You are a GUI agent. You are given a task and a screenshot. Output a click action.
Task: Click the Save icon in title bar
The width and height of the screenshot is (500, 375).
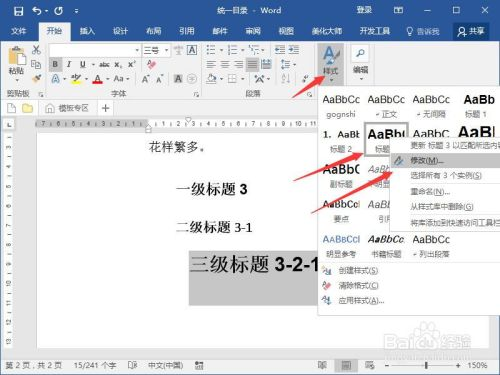click(x=18, y=11)
